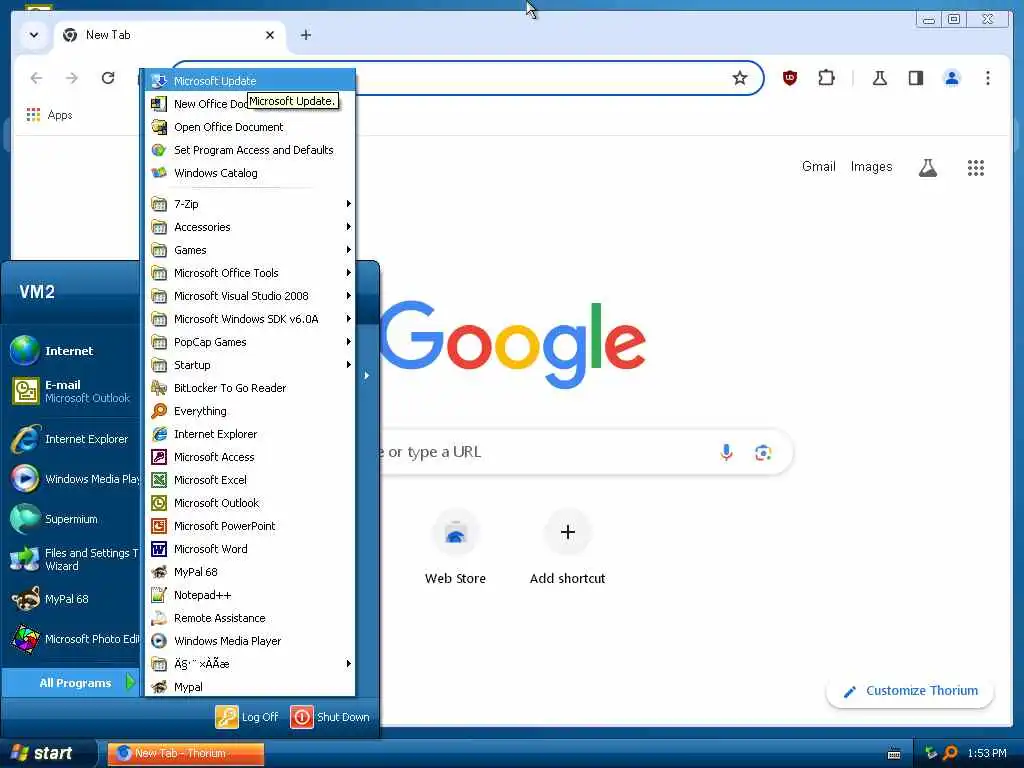
Task: Select Open Office Document
Action: point(250,127)
